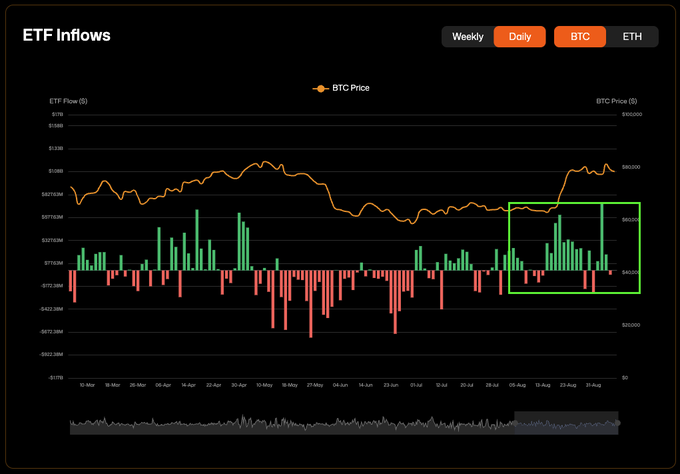Click the highlighted selection window in overview
The height and width of the screenshot is (474, 680).
click(x=566, y=423)
